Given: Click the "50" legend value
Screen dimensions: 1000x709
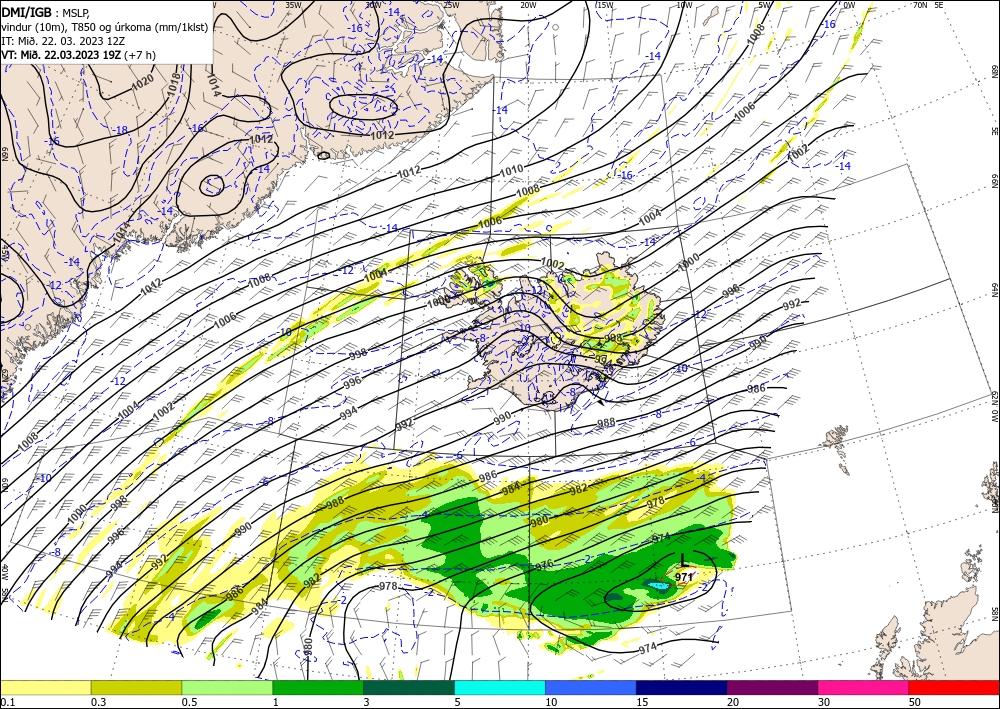Looking at the screenshot, I should point(915,702).
